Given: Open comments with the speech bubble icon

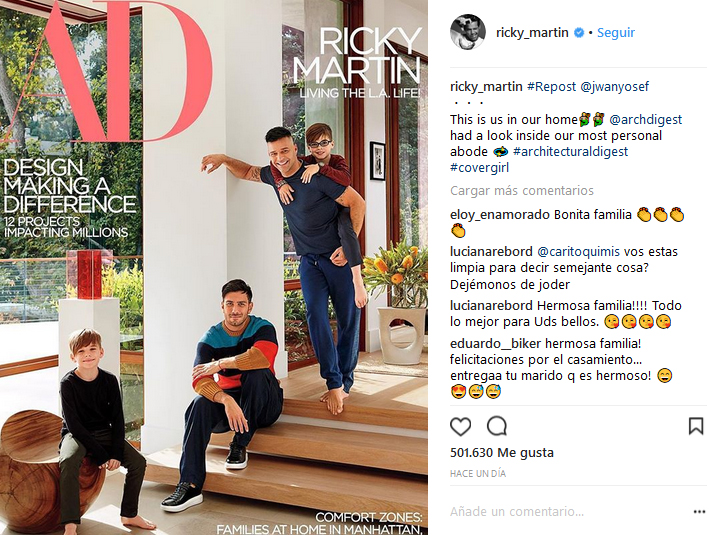Looking at the screenshot, I should (x=497, y=426).
